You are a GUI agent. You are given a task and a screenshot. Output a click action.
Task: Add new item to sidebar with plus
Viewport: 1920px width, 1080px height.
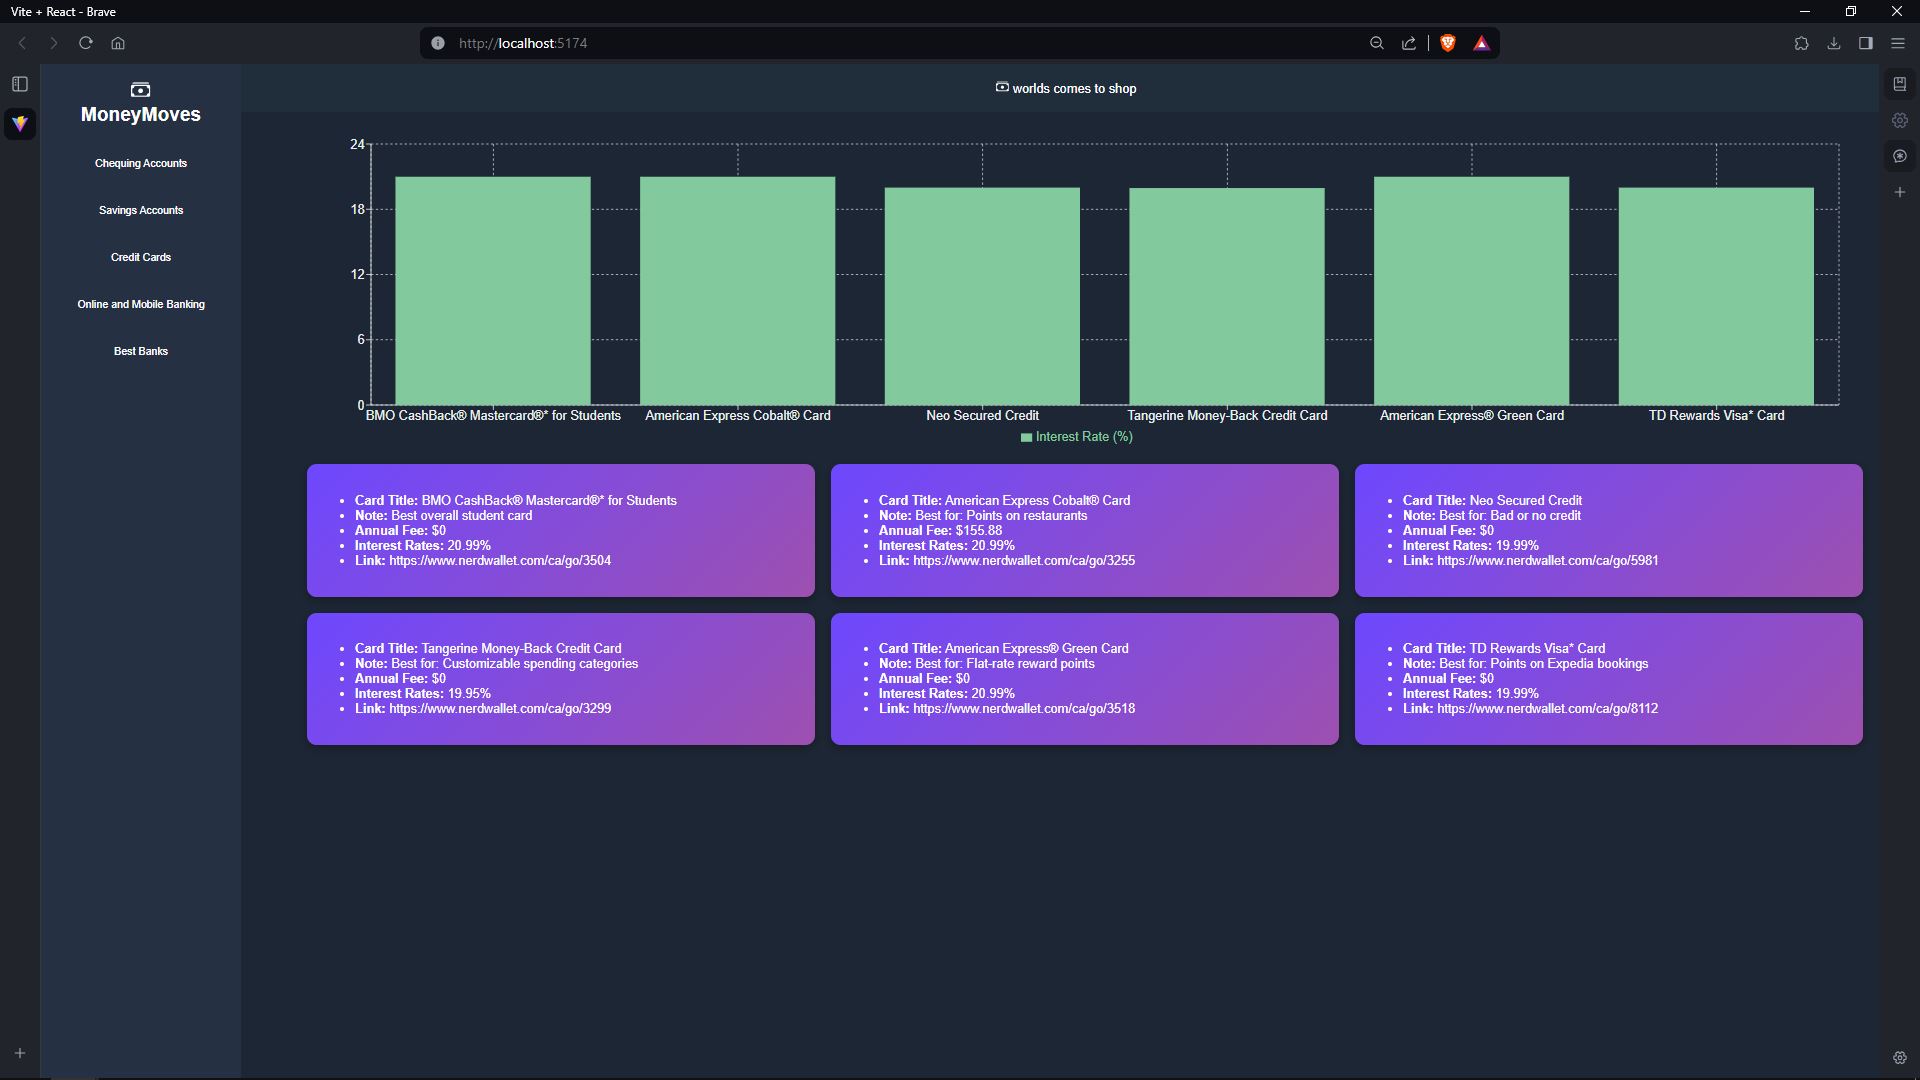click(x=1899, y=192)
